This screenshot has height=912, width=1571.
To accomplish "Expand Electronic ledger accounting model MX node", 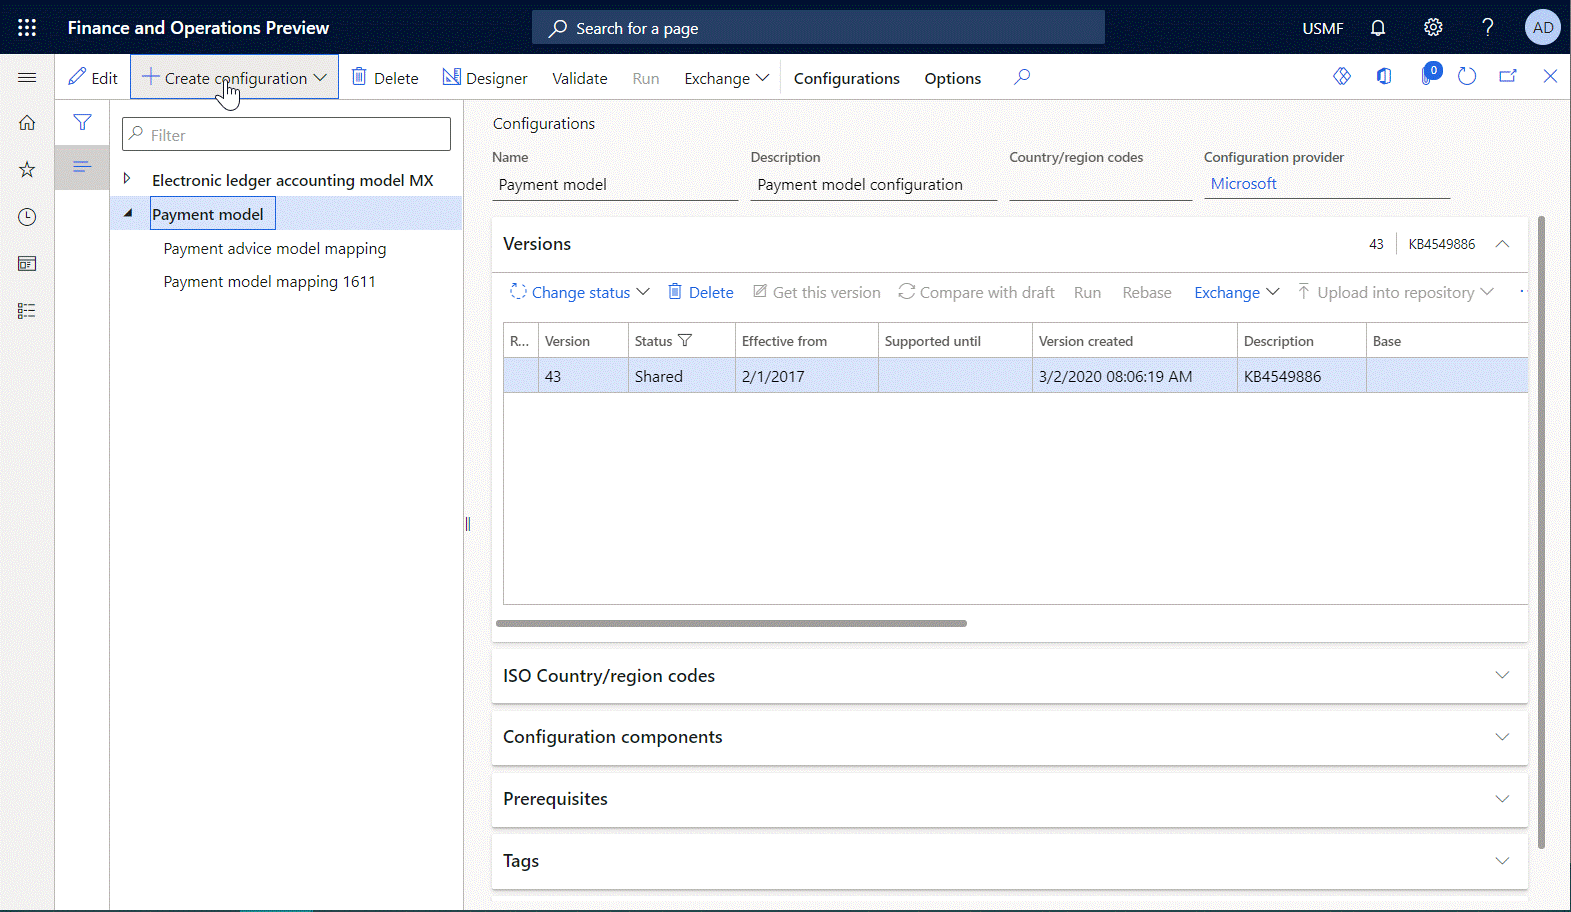I will click(x=127, y=179).
